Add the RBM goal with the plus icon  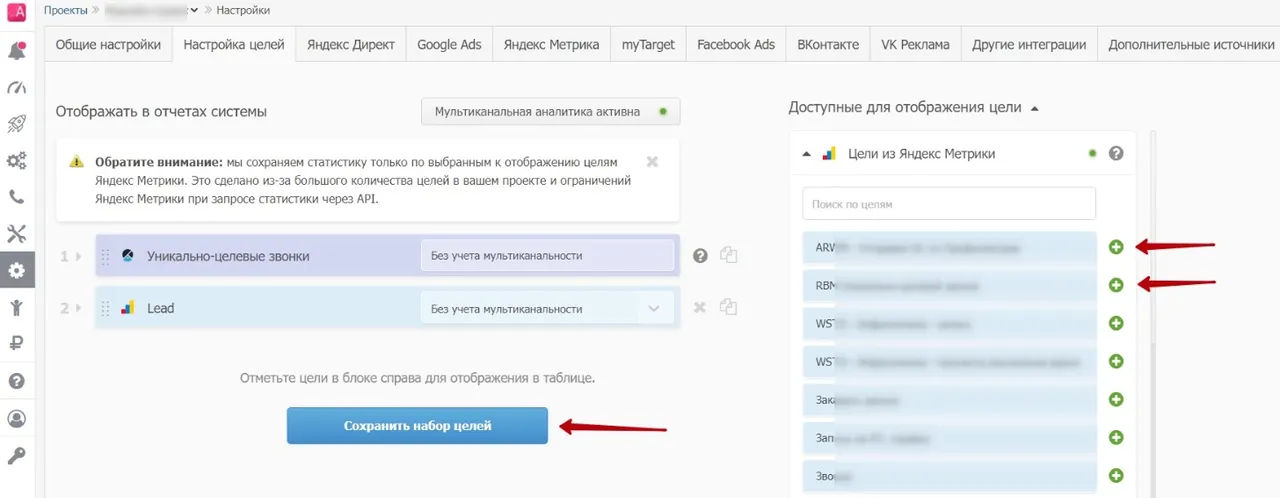1116,285
